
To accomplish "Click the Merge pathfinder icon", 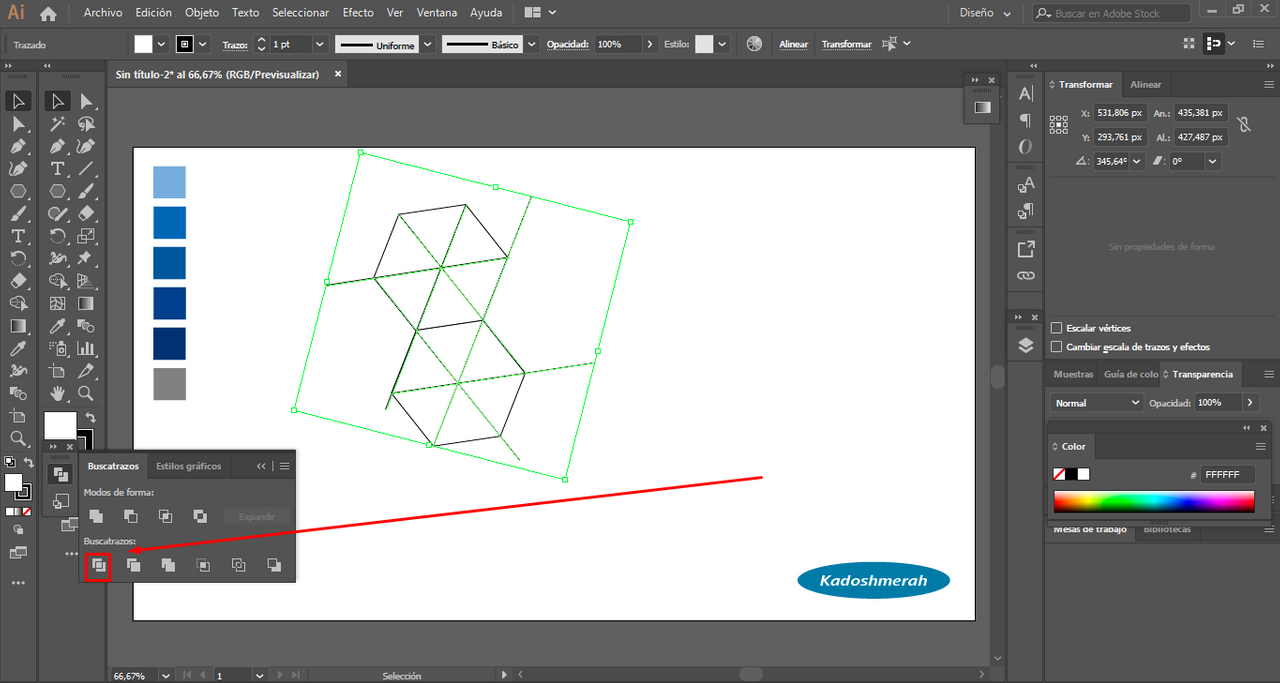I will coord(168,565).
